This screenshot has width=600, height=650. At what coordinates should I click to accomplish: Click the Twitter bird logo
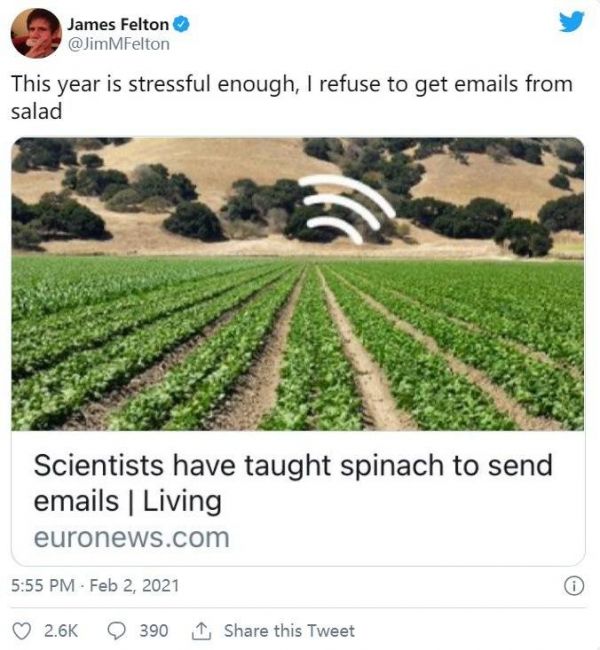(x=571, y=21)
